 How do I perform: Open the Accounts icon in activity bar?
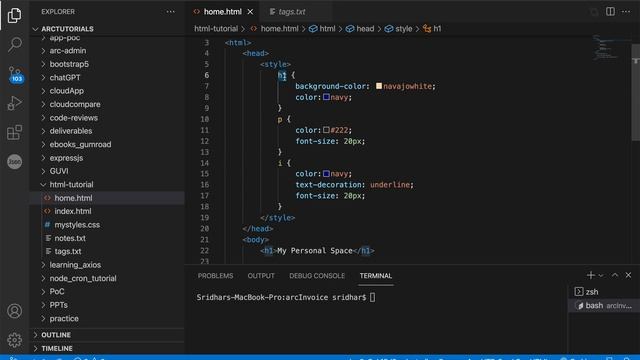tap(14, 311)
